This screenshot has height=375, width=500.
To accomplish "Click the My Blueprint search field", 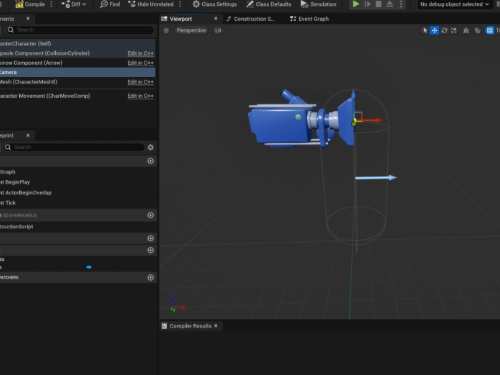I will click(x=75, y=147).
